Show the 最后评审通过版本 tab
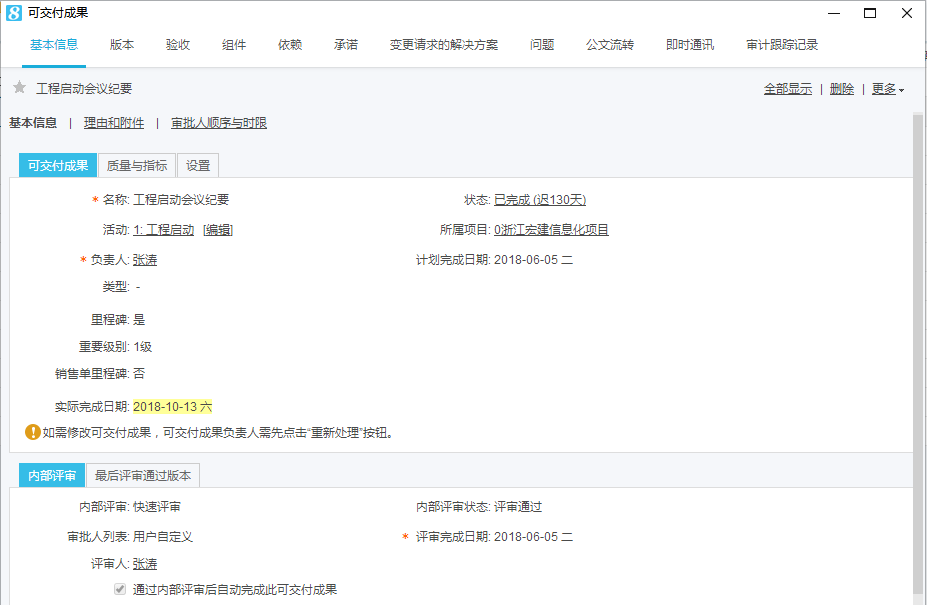The image size is (927, 605). coord(142,475)
